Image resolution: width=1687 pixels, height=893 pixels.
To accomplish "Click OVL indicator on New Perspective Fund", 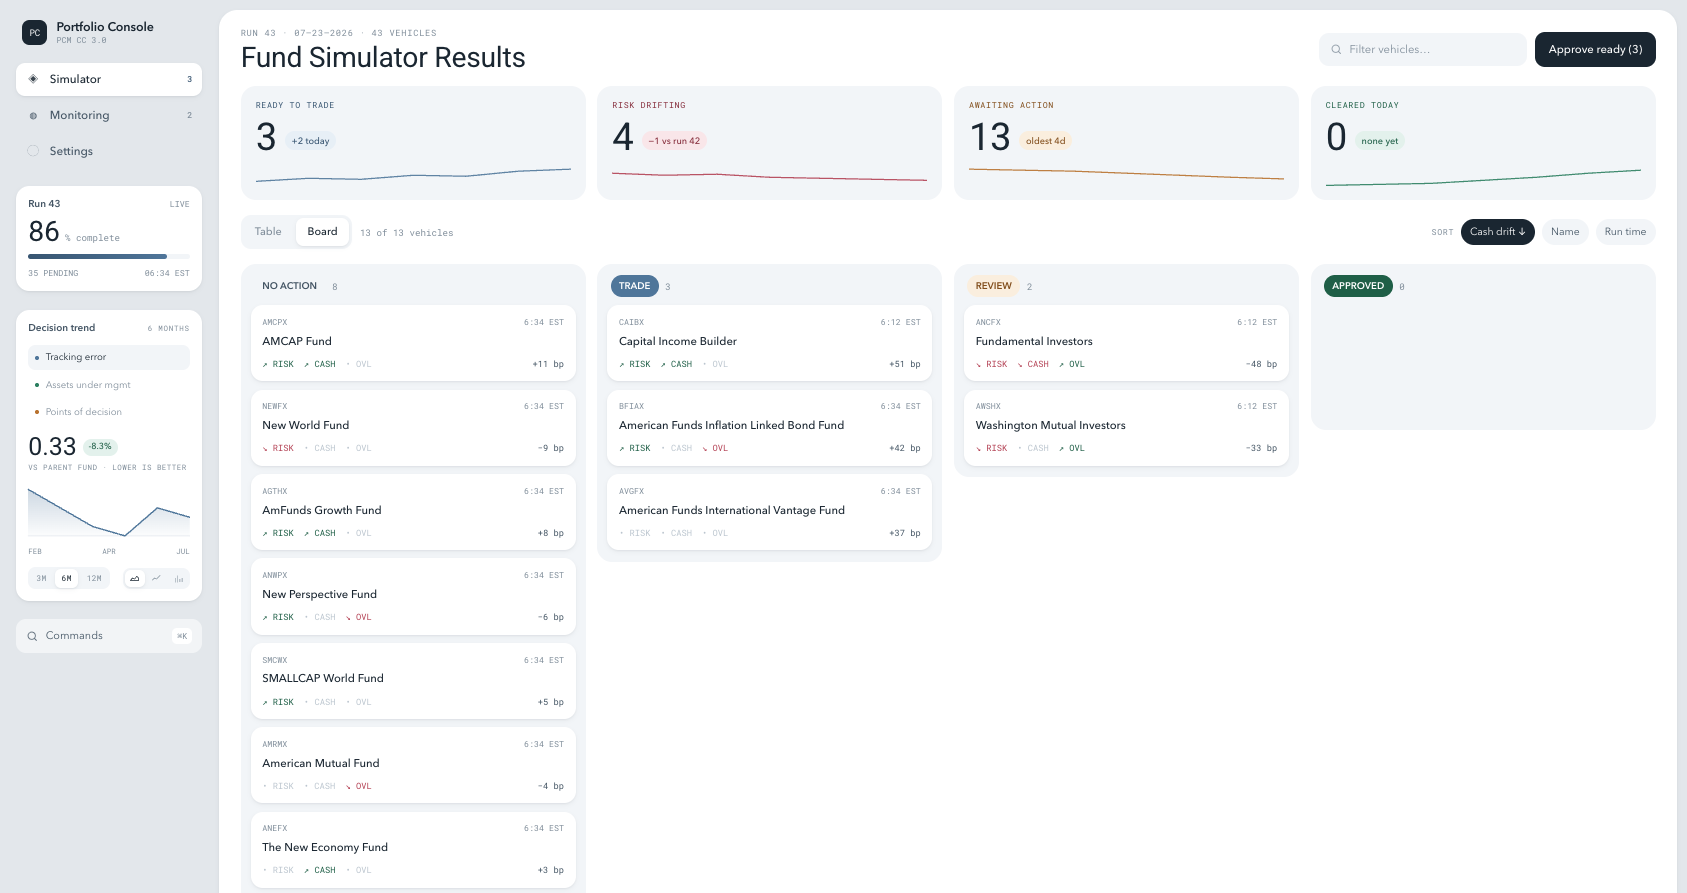I will pyautogui.click(x=358, y=617).
